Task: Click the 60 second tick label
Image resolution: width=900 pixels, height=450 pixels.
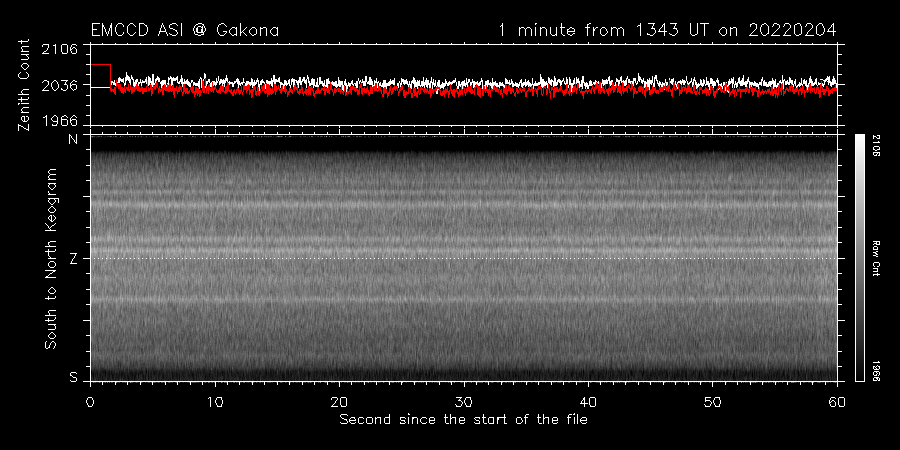Action: (837, 401)
